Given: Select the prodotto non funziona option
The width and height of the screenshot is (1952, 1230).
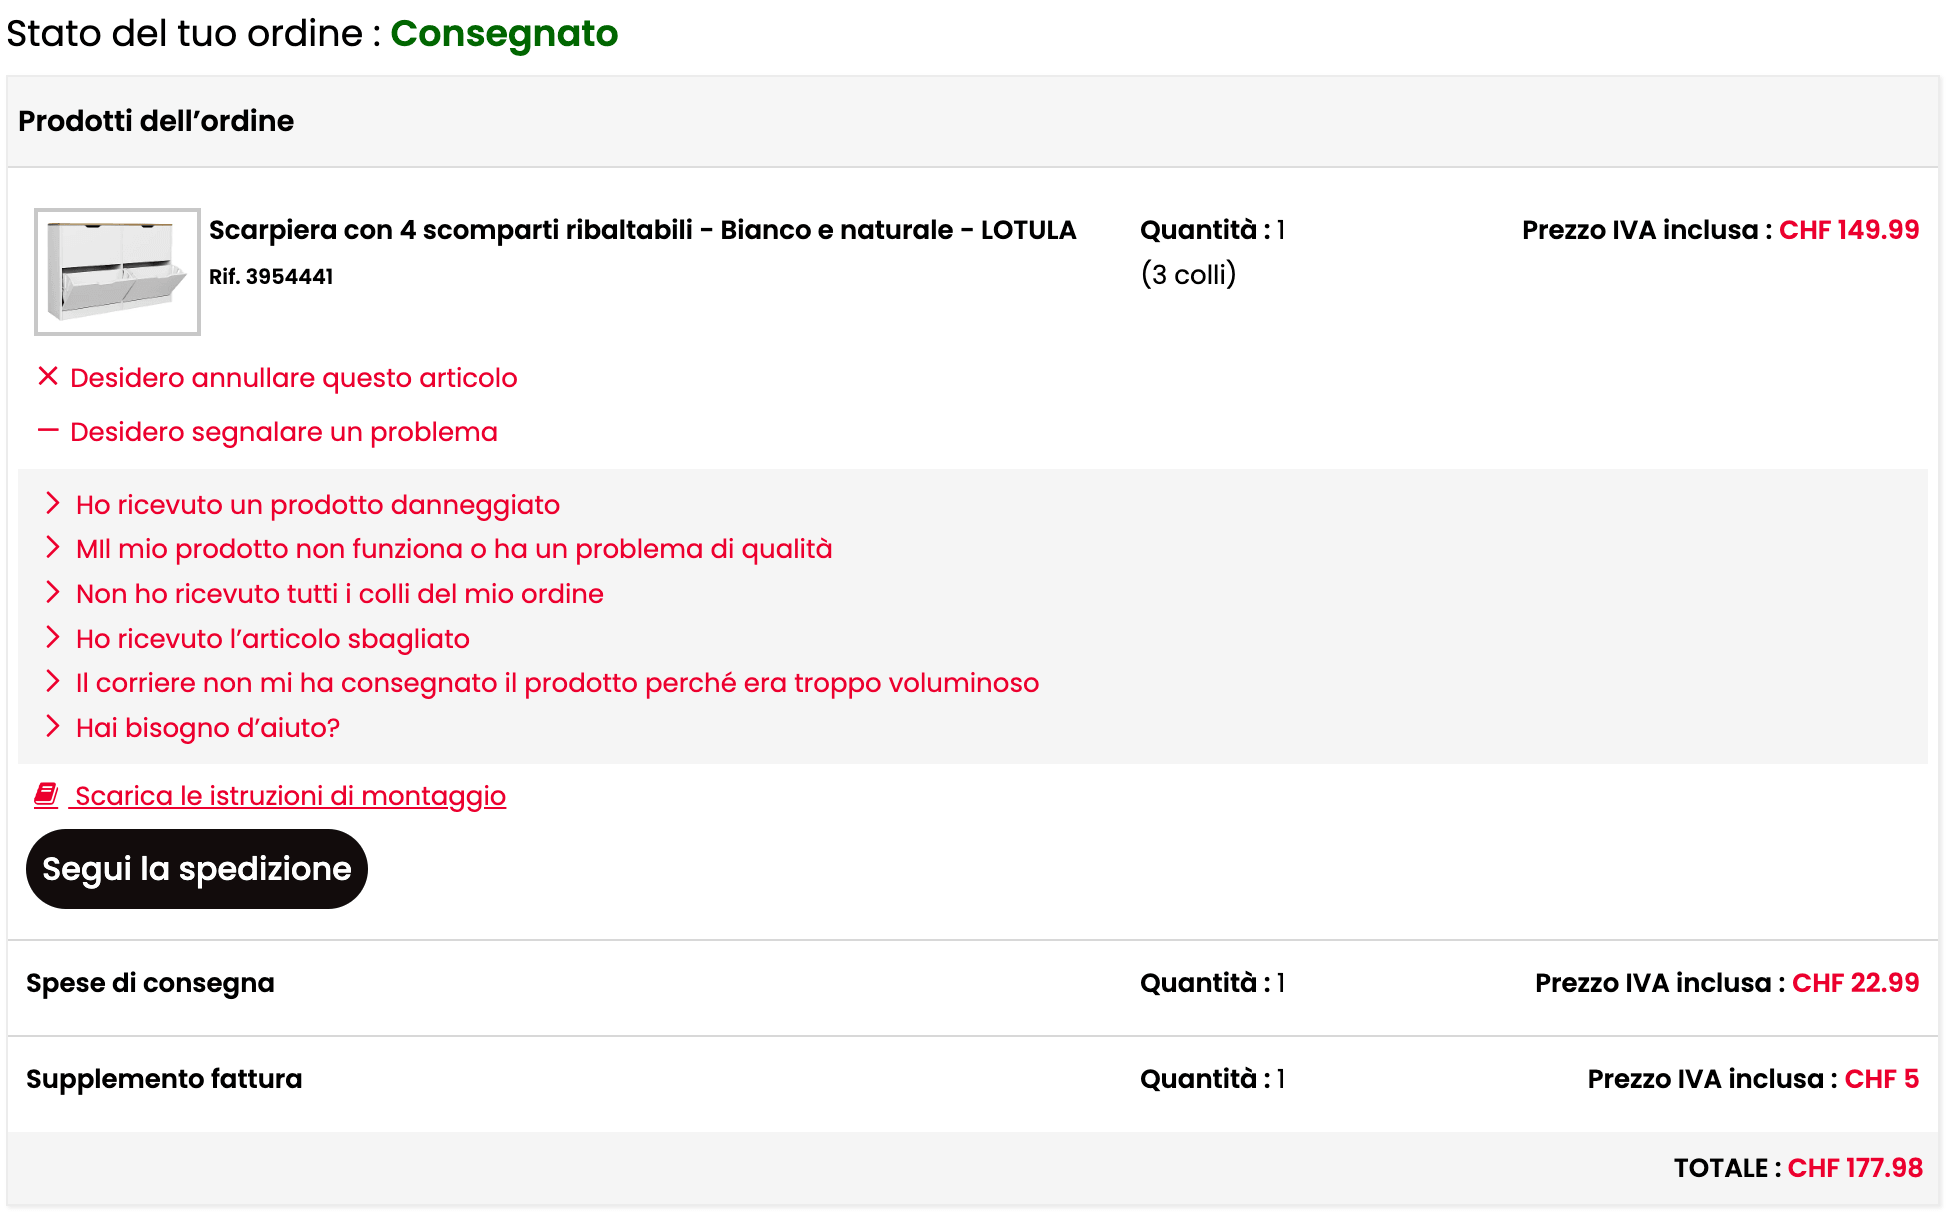Looking at the screenshot, I should pos(454,549).
